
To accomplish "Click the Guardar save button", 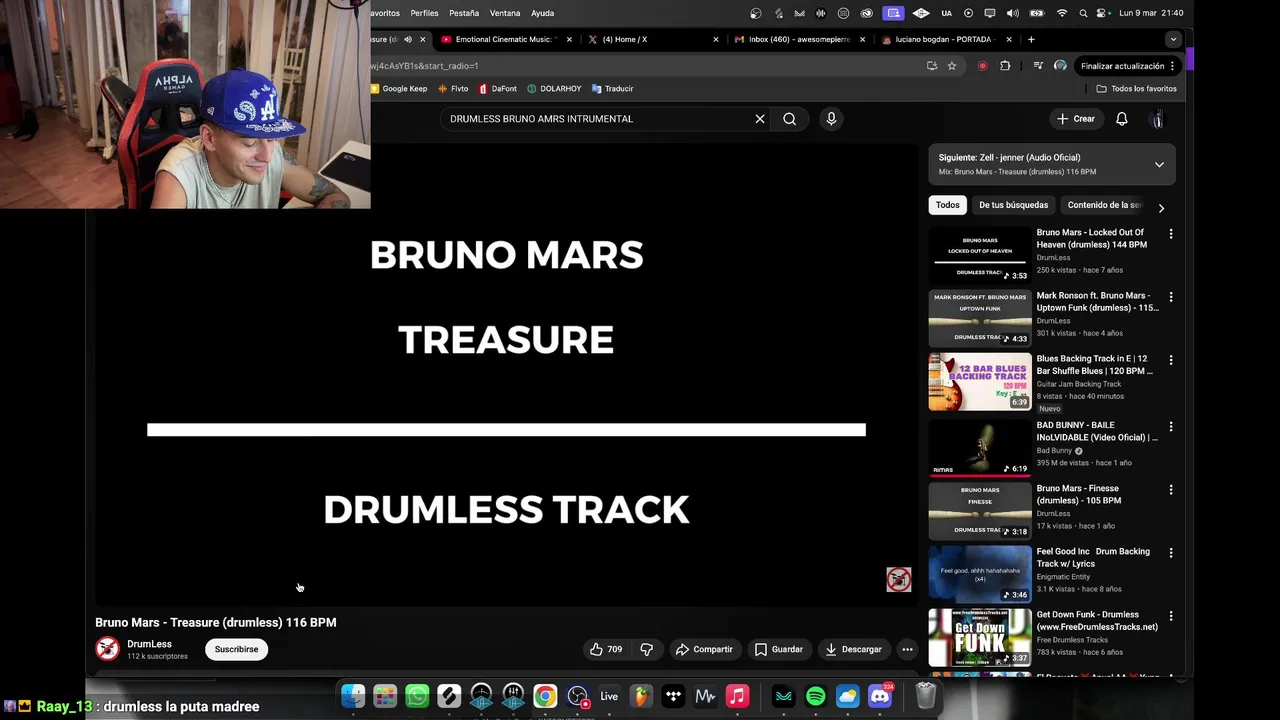I will point(778,649).
